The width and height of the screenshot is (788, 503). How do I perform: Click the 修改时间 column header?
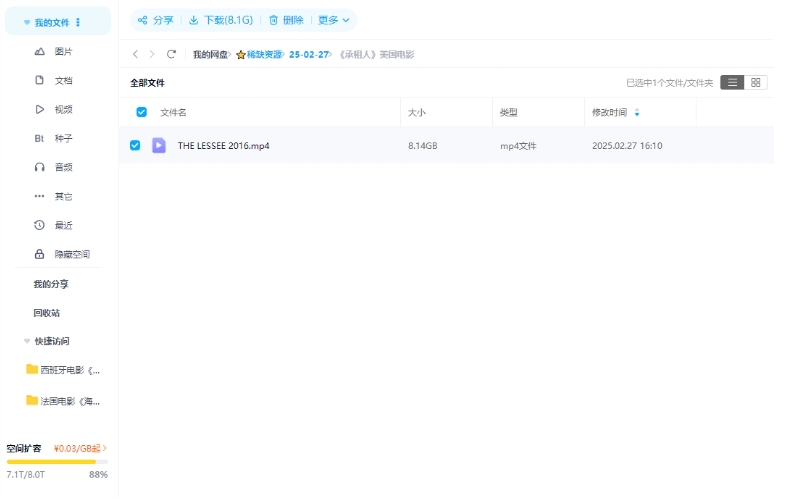pyautogui.click(x=609, y=113)
